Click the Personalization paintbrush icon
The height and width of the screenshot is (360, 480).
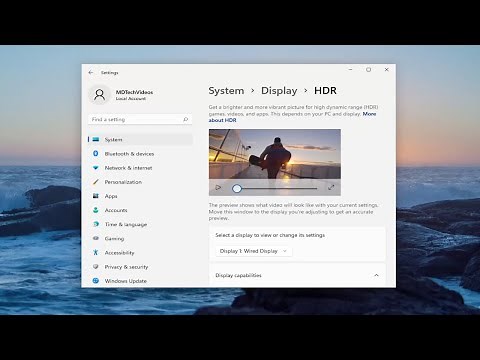(x=96, y=182)
